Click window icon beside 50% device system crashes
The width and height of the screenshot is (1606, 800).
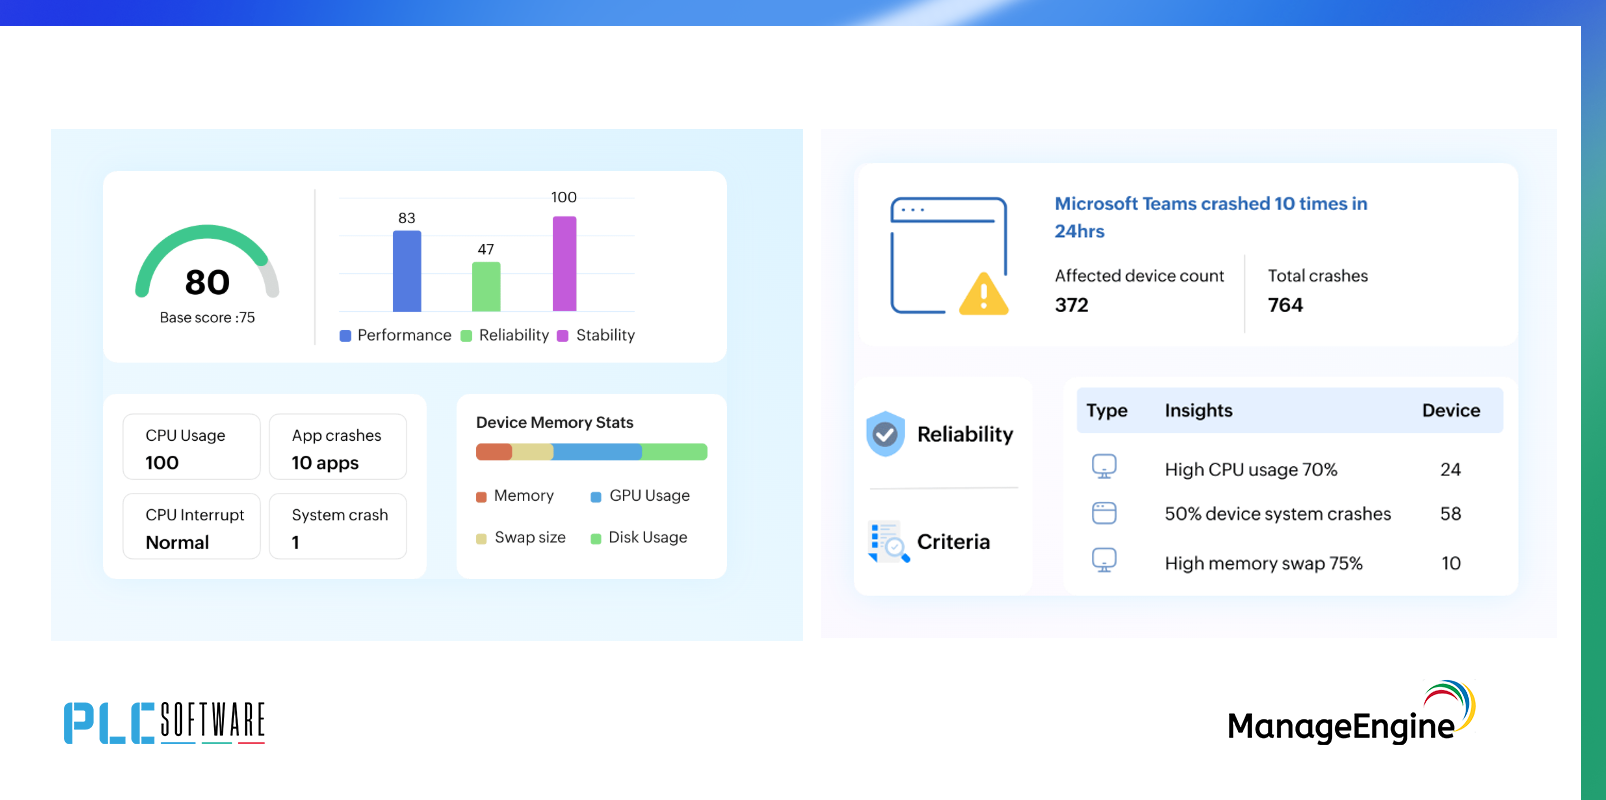tap(1104, 513)
